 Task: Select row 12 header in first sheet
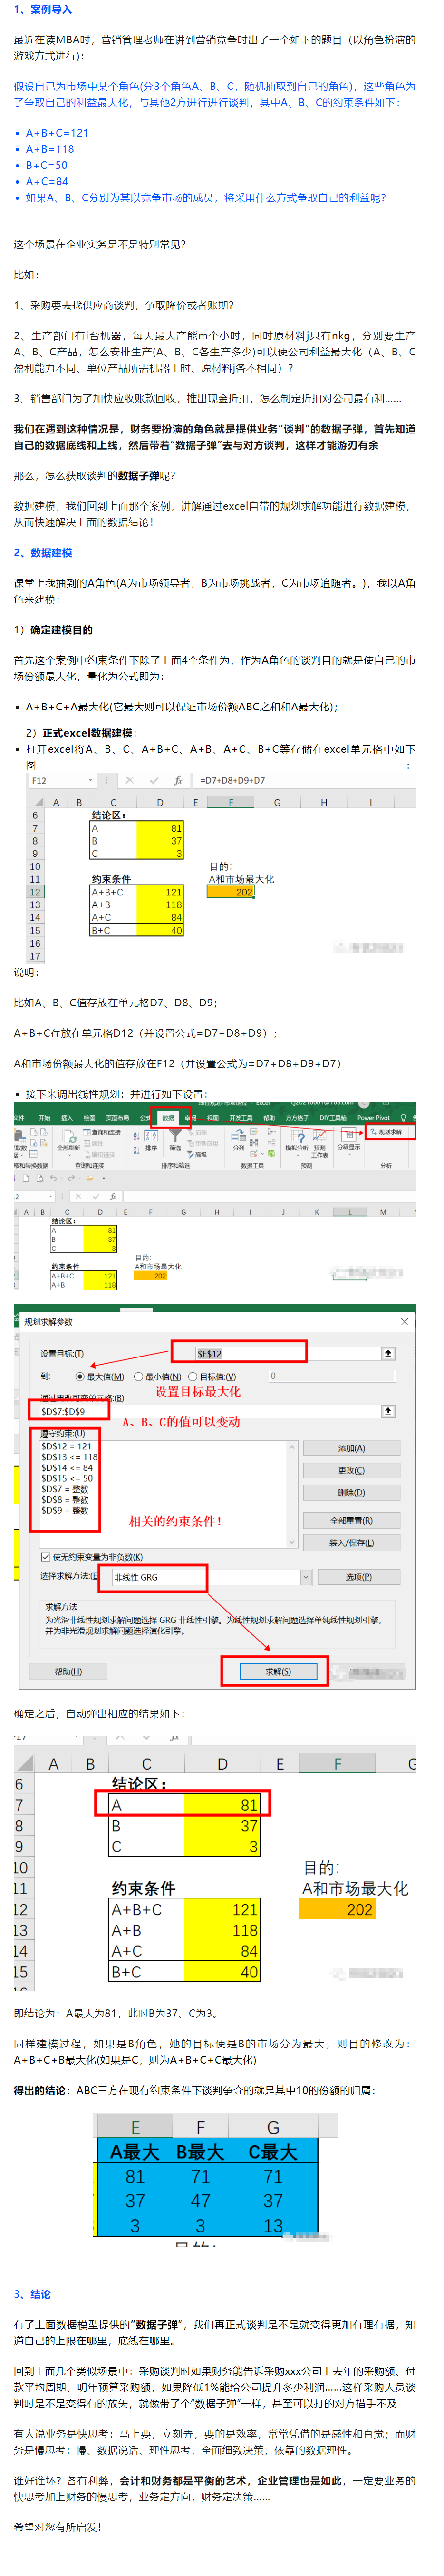(x=34, y=892)
